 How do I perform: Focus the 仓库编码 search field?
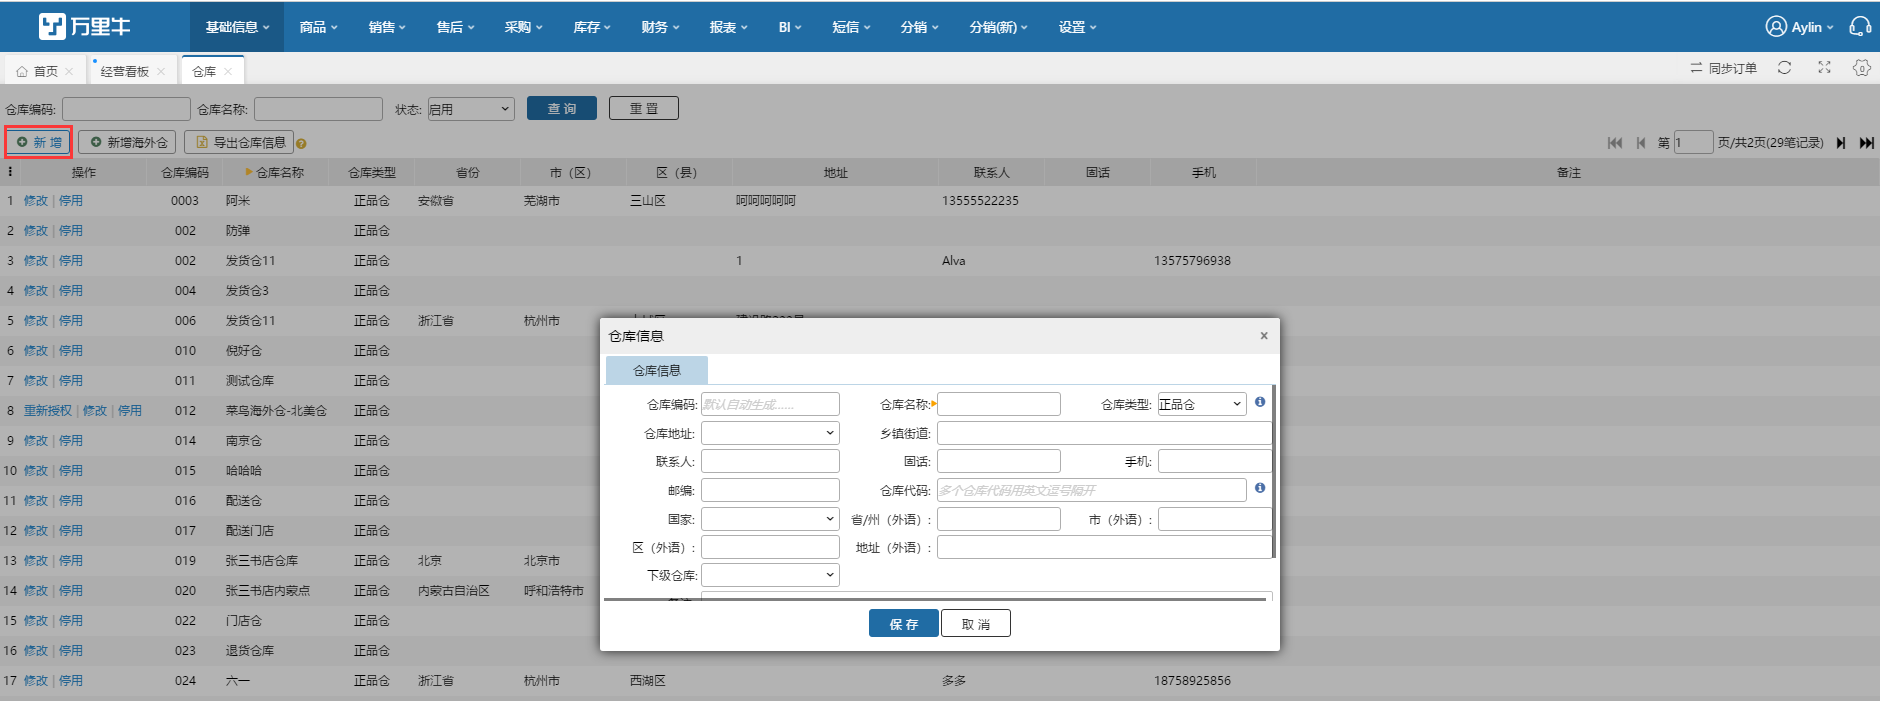click(126, 109)
